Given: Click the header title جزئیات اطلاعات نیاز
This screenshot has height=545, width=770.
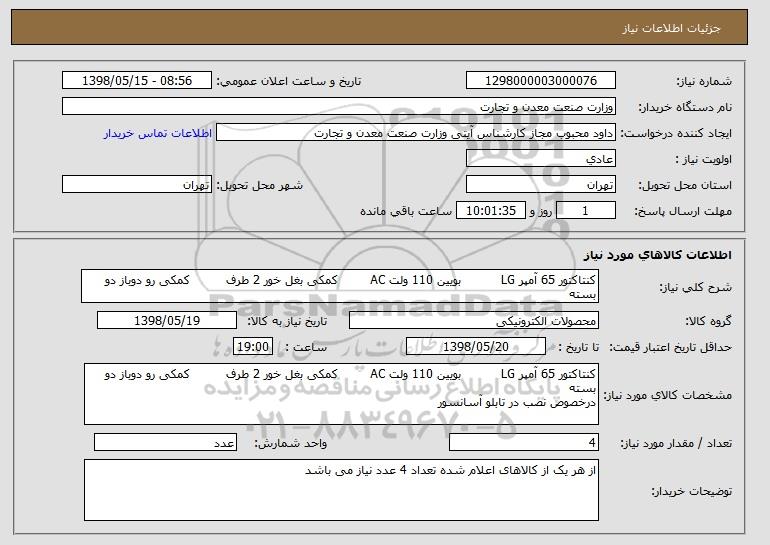Looking at the screenshot, I should [x=671, y=28].
